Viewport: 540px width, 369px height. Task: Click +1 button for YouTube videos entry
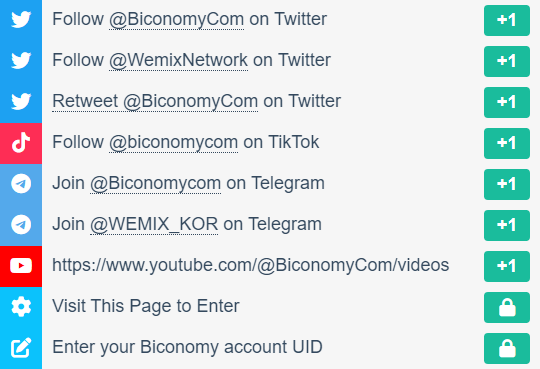507,266
